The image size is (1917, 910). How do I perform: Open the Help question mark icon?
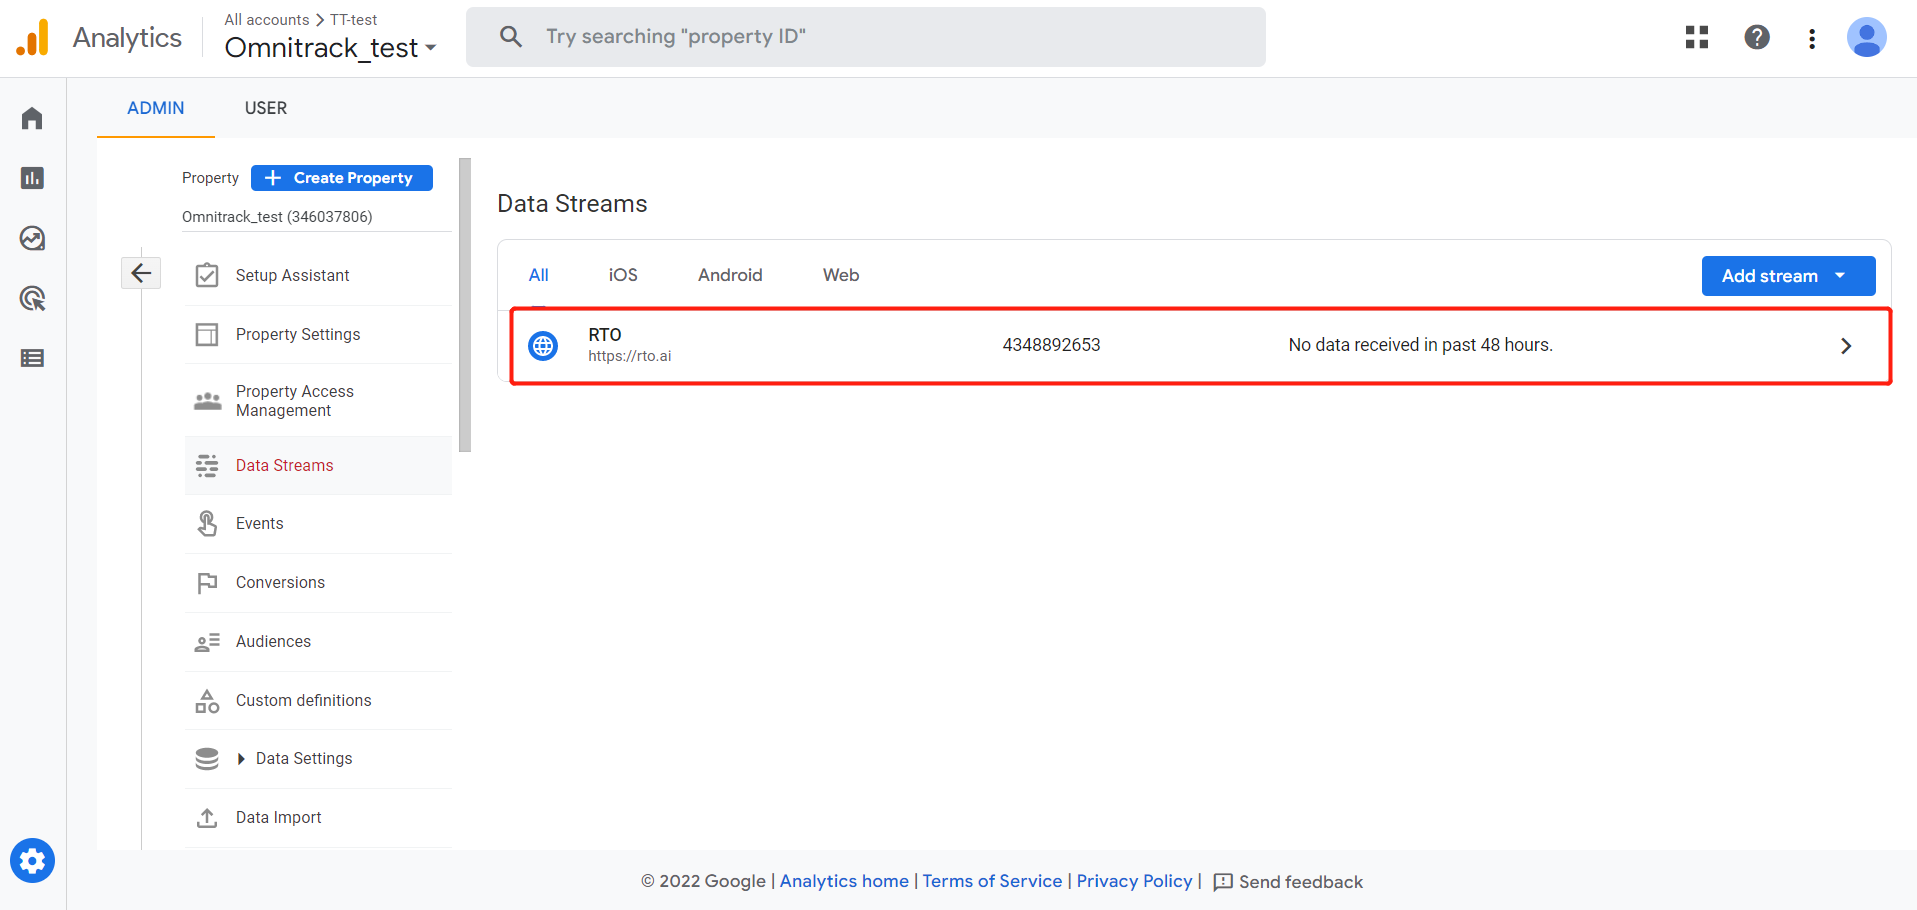pos(1757,37)
